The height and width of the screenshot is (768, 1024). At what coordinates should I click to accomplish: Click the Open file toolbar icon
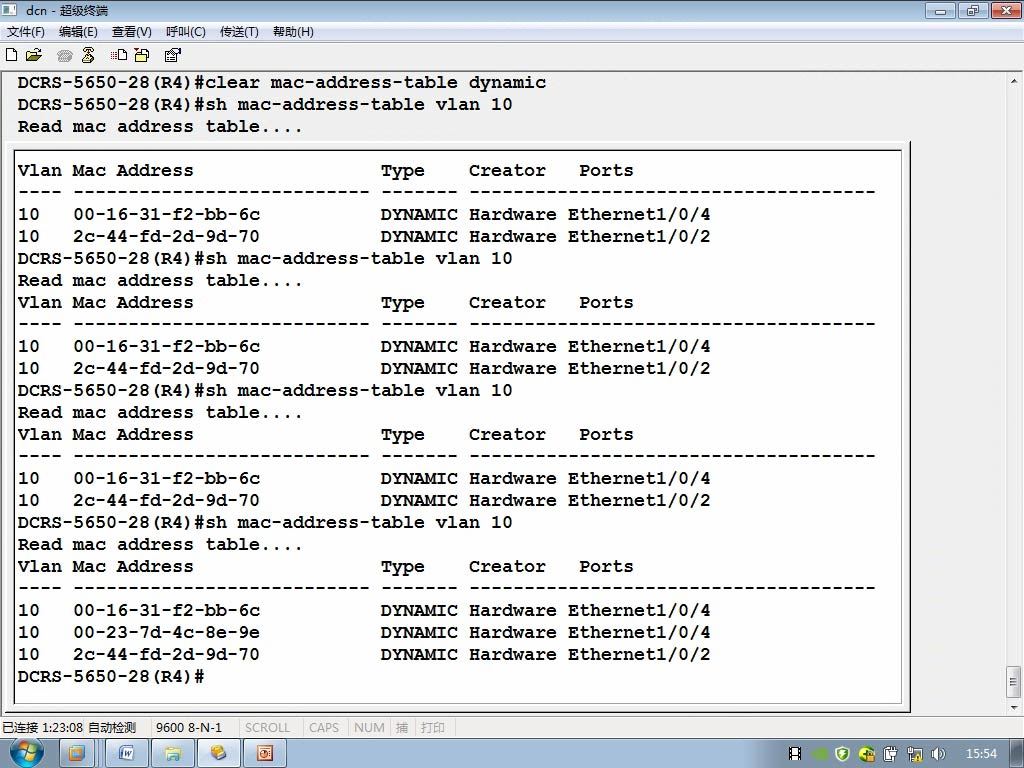coord(33,55)
